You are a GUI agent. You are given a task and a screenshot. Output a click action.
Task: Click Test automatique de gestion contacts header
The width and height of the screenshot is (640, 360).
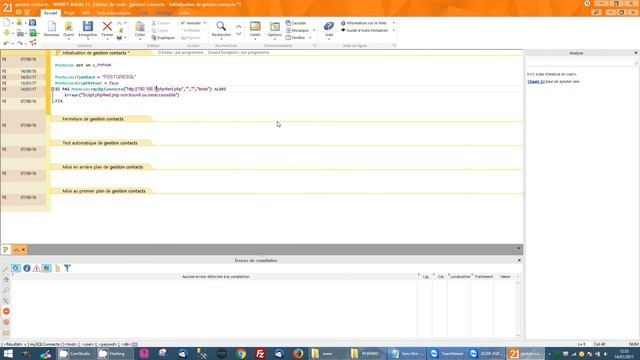[100, 143]
